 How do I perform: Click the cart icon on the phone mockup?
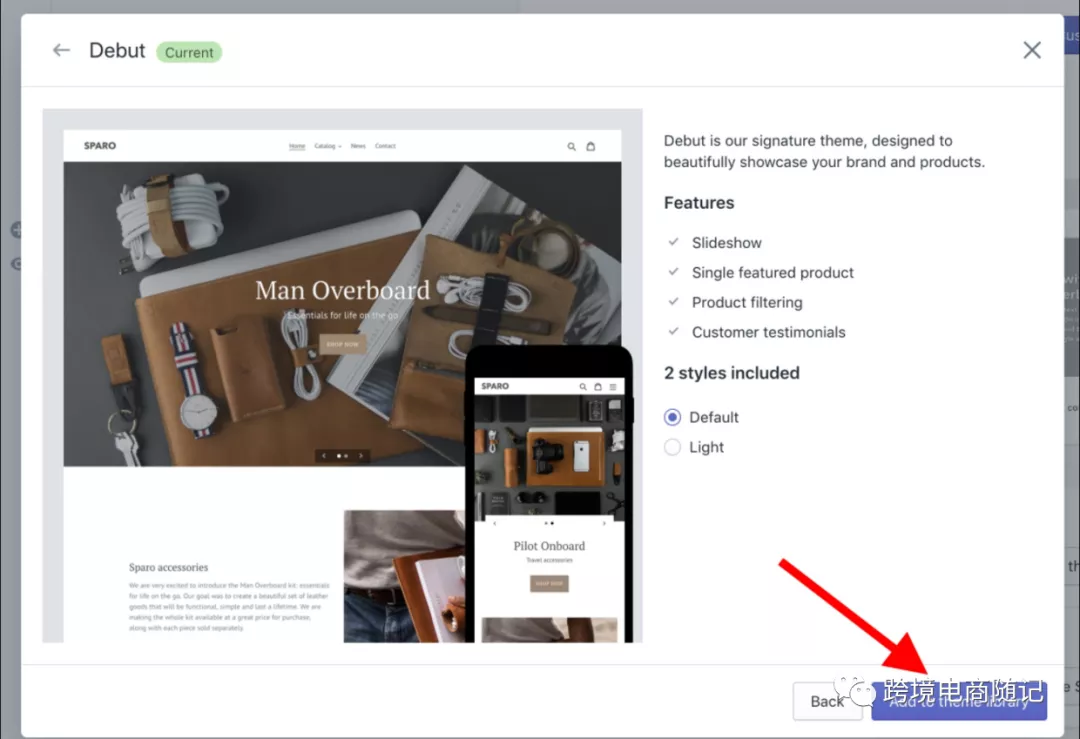point(598,386)
